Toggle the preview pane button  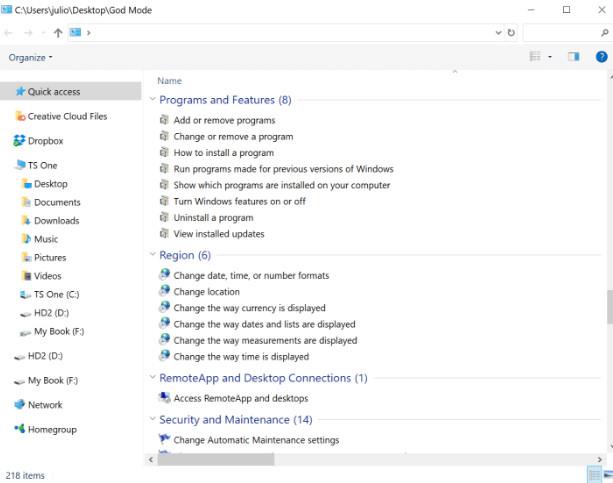point(574,57)
